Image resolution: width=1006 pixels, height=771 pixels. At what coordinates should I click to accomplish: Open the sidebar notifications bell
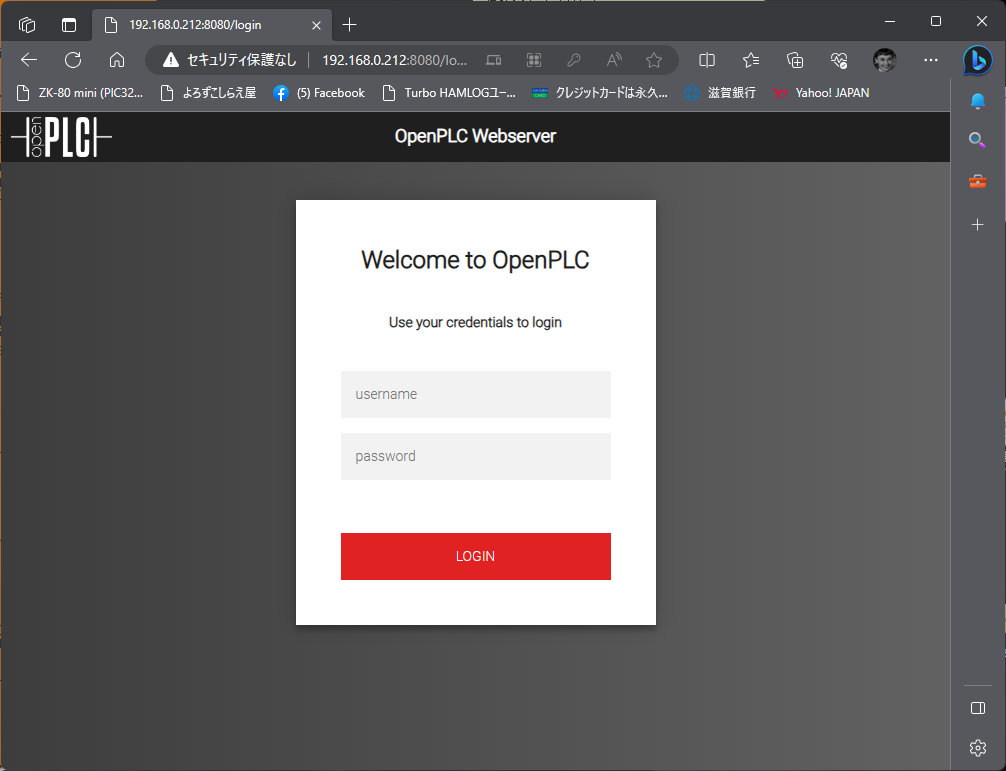click(x=978, y=101)
